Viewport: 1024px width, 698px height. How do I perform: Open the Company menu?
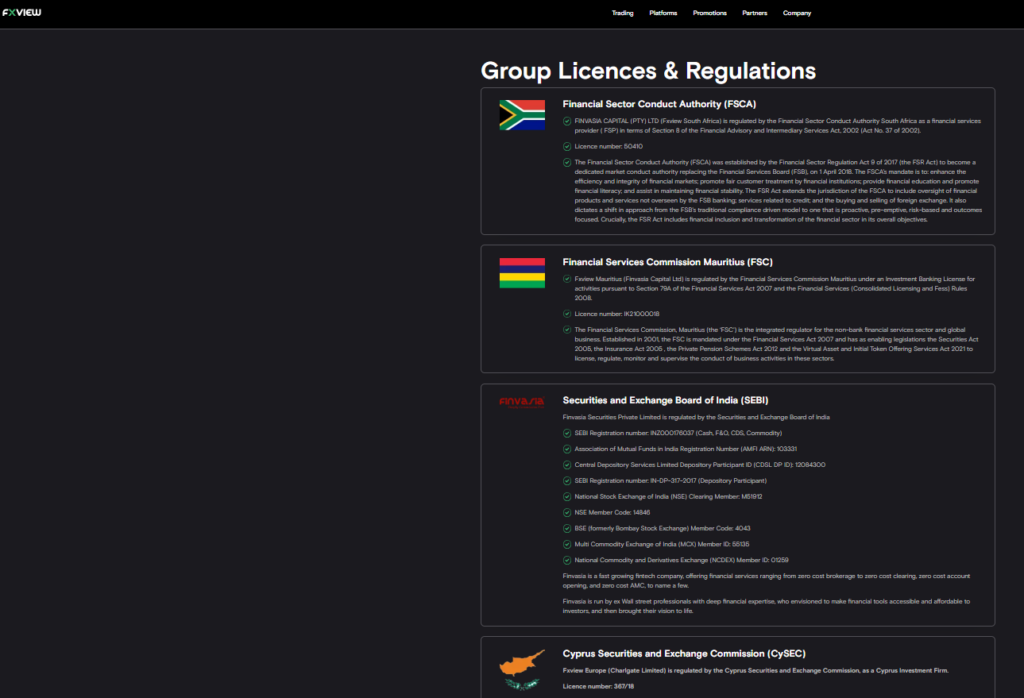coord(797,13)
